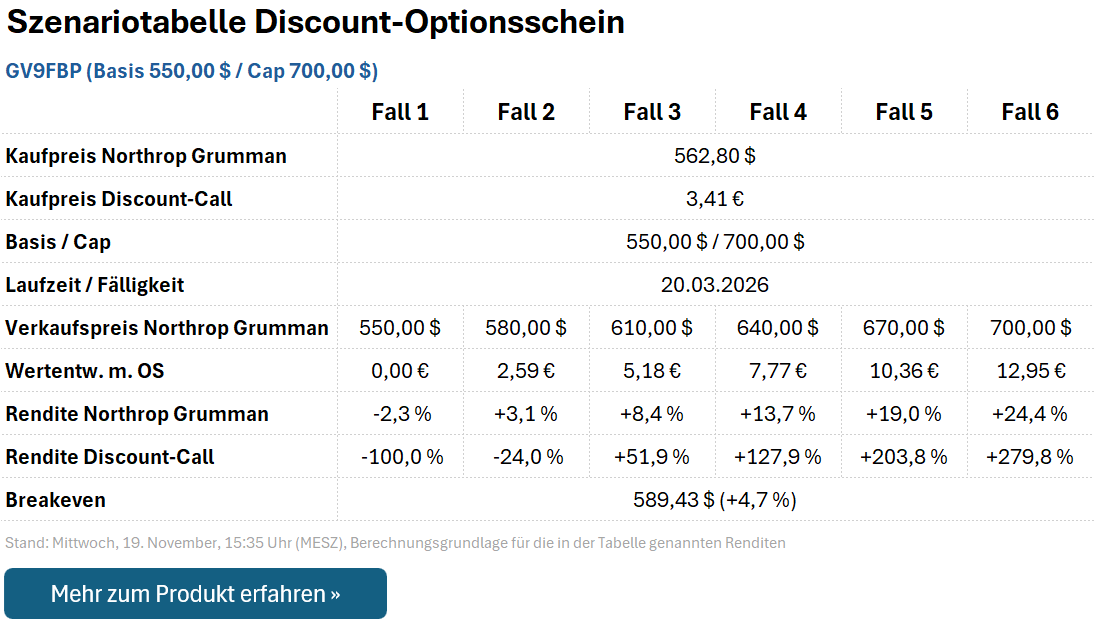Image resolution: width=1102 pixels, height=624 pixels.
Task: Select the "Fall 6" column header
Action: (x=1030, y=112)
